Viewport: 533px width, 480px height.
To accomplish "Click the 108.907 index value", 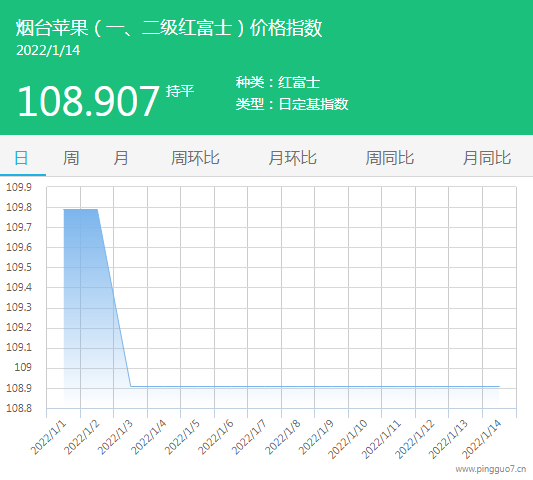I will [x=88, y=101].
